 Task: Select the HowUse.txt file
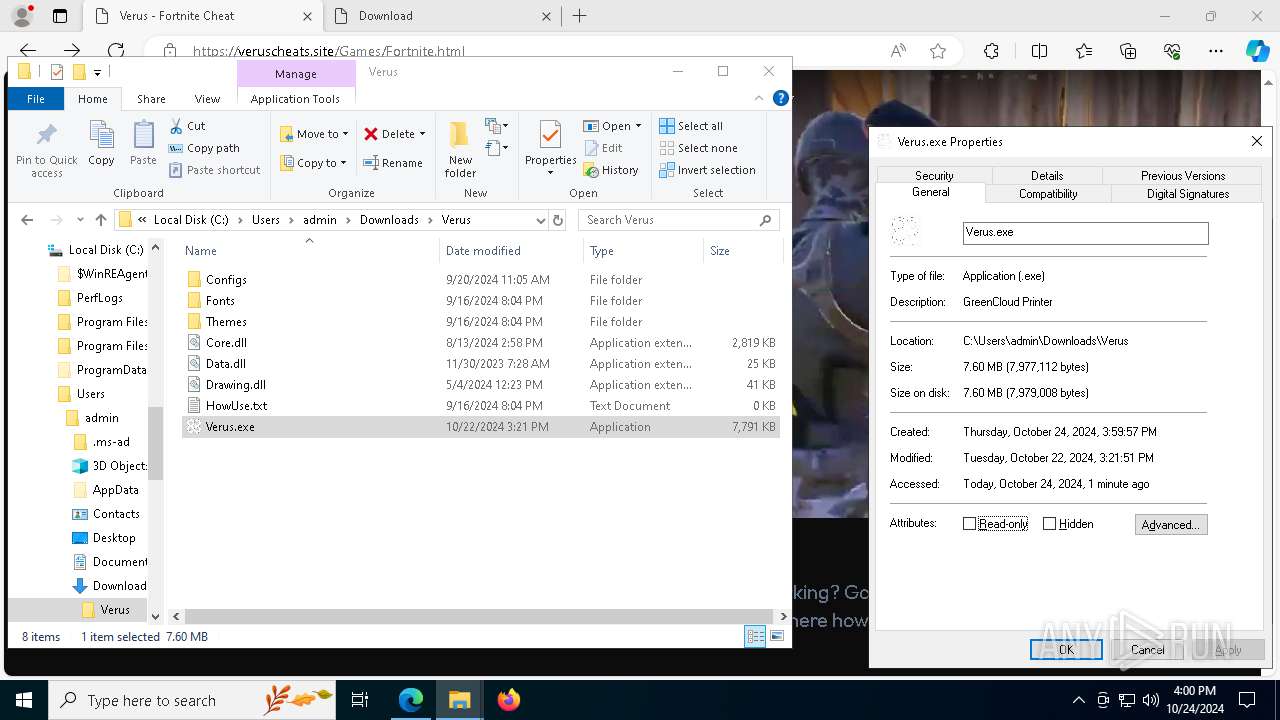(x=236, y=406)
